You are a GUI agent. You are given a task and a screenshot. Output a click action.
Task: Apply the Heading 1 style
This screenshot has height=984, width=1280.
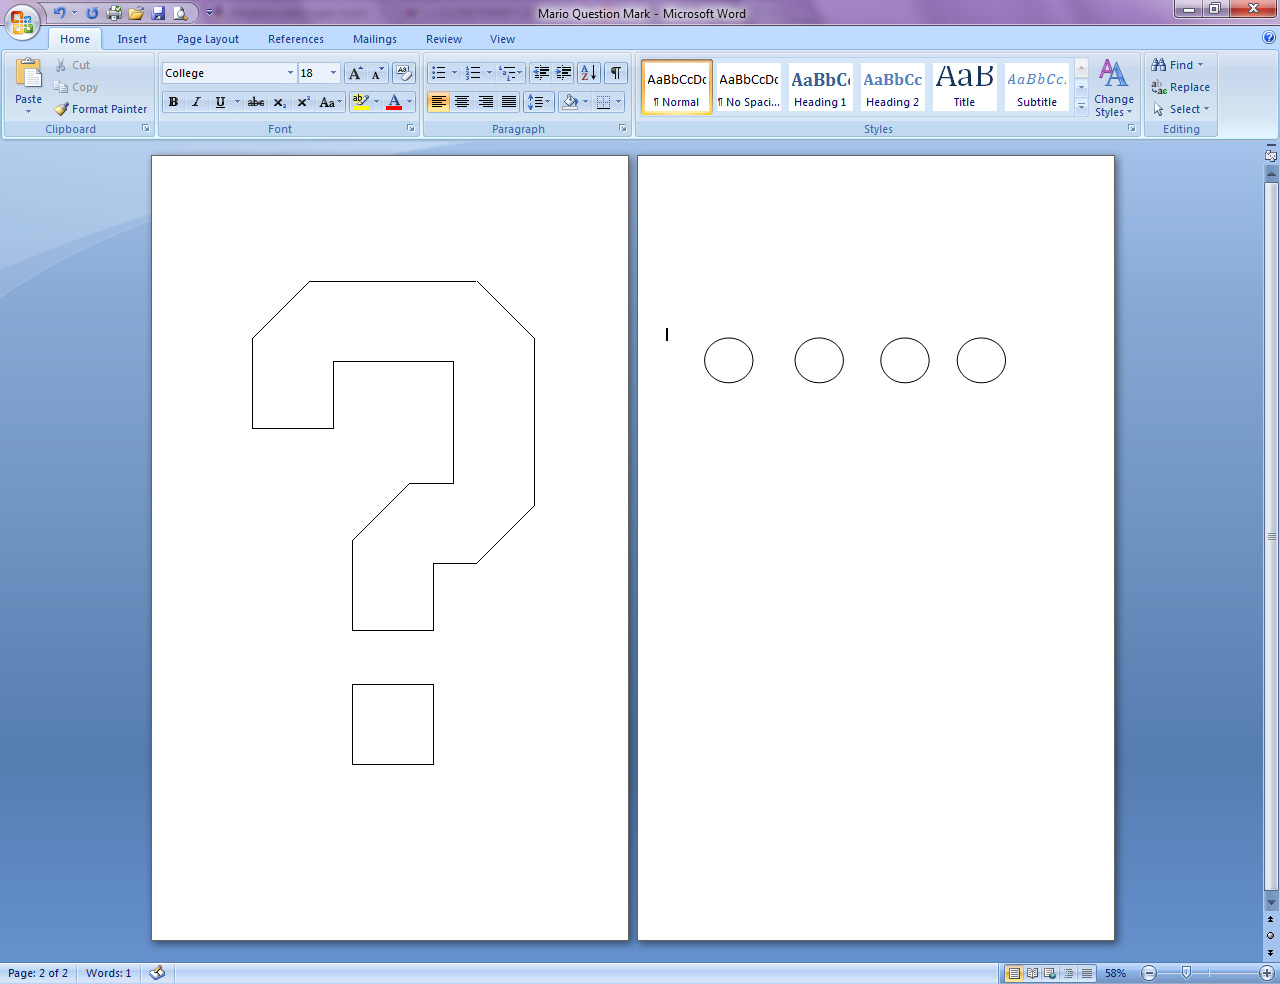(x=820, y=87)
